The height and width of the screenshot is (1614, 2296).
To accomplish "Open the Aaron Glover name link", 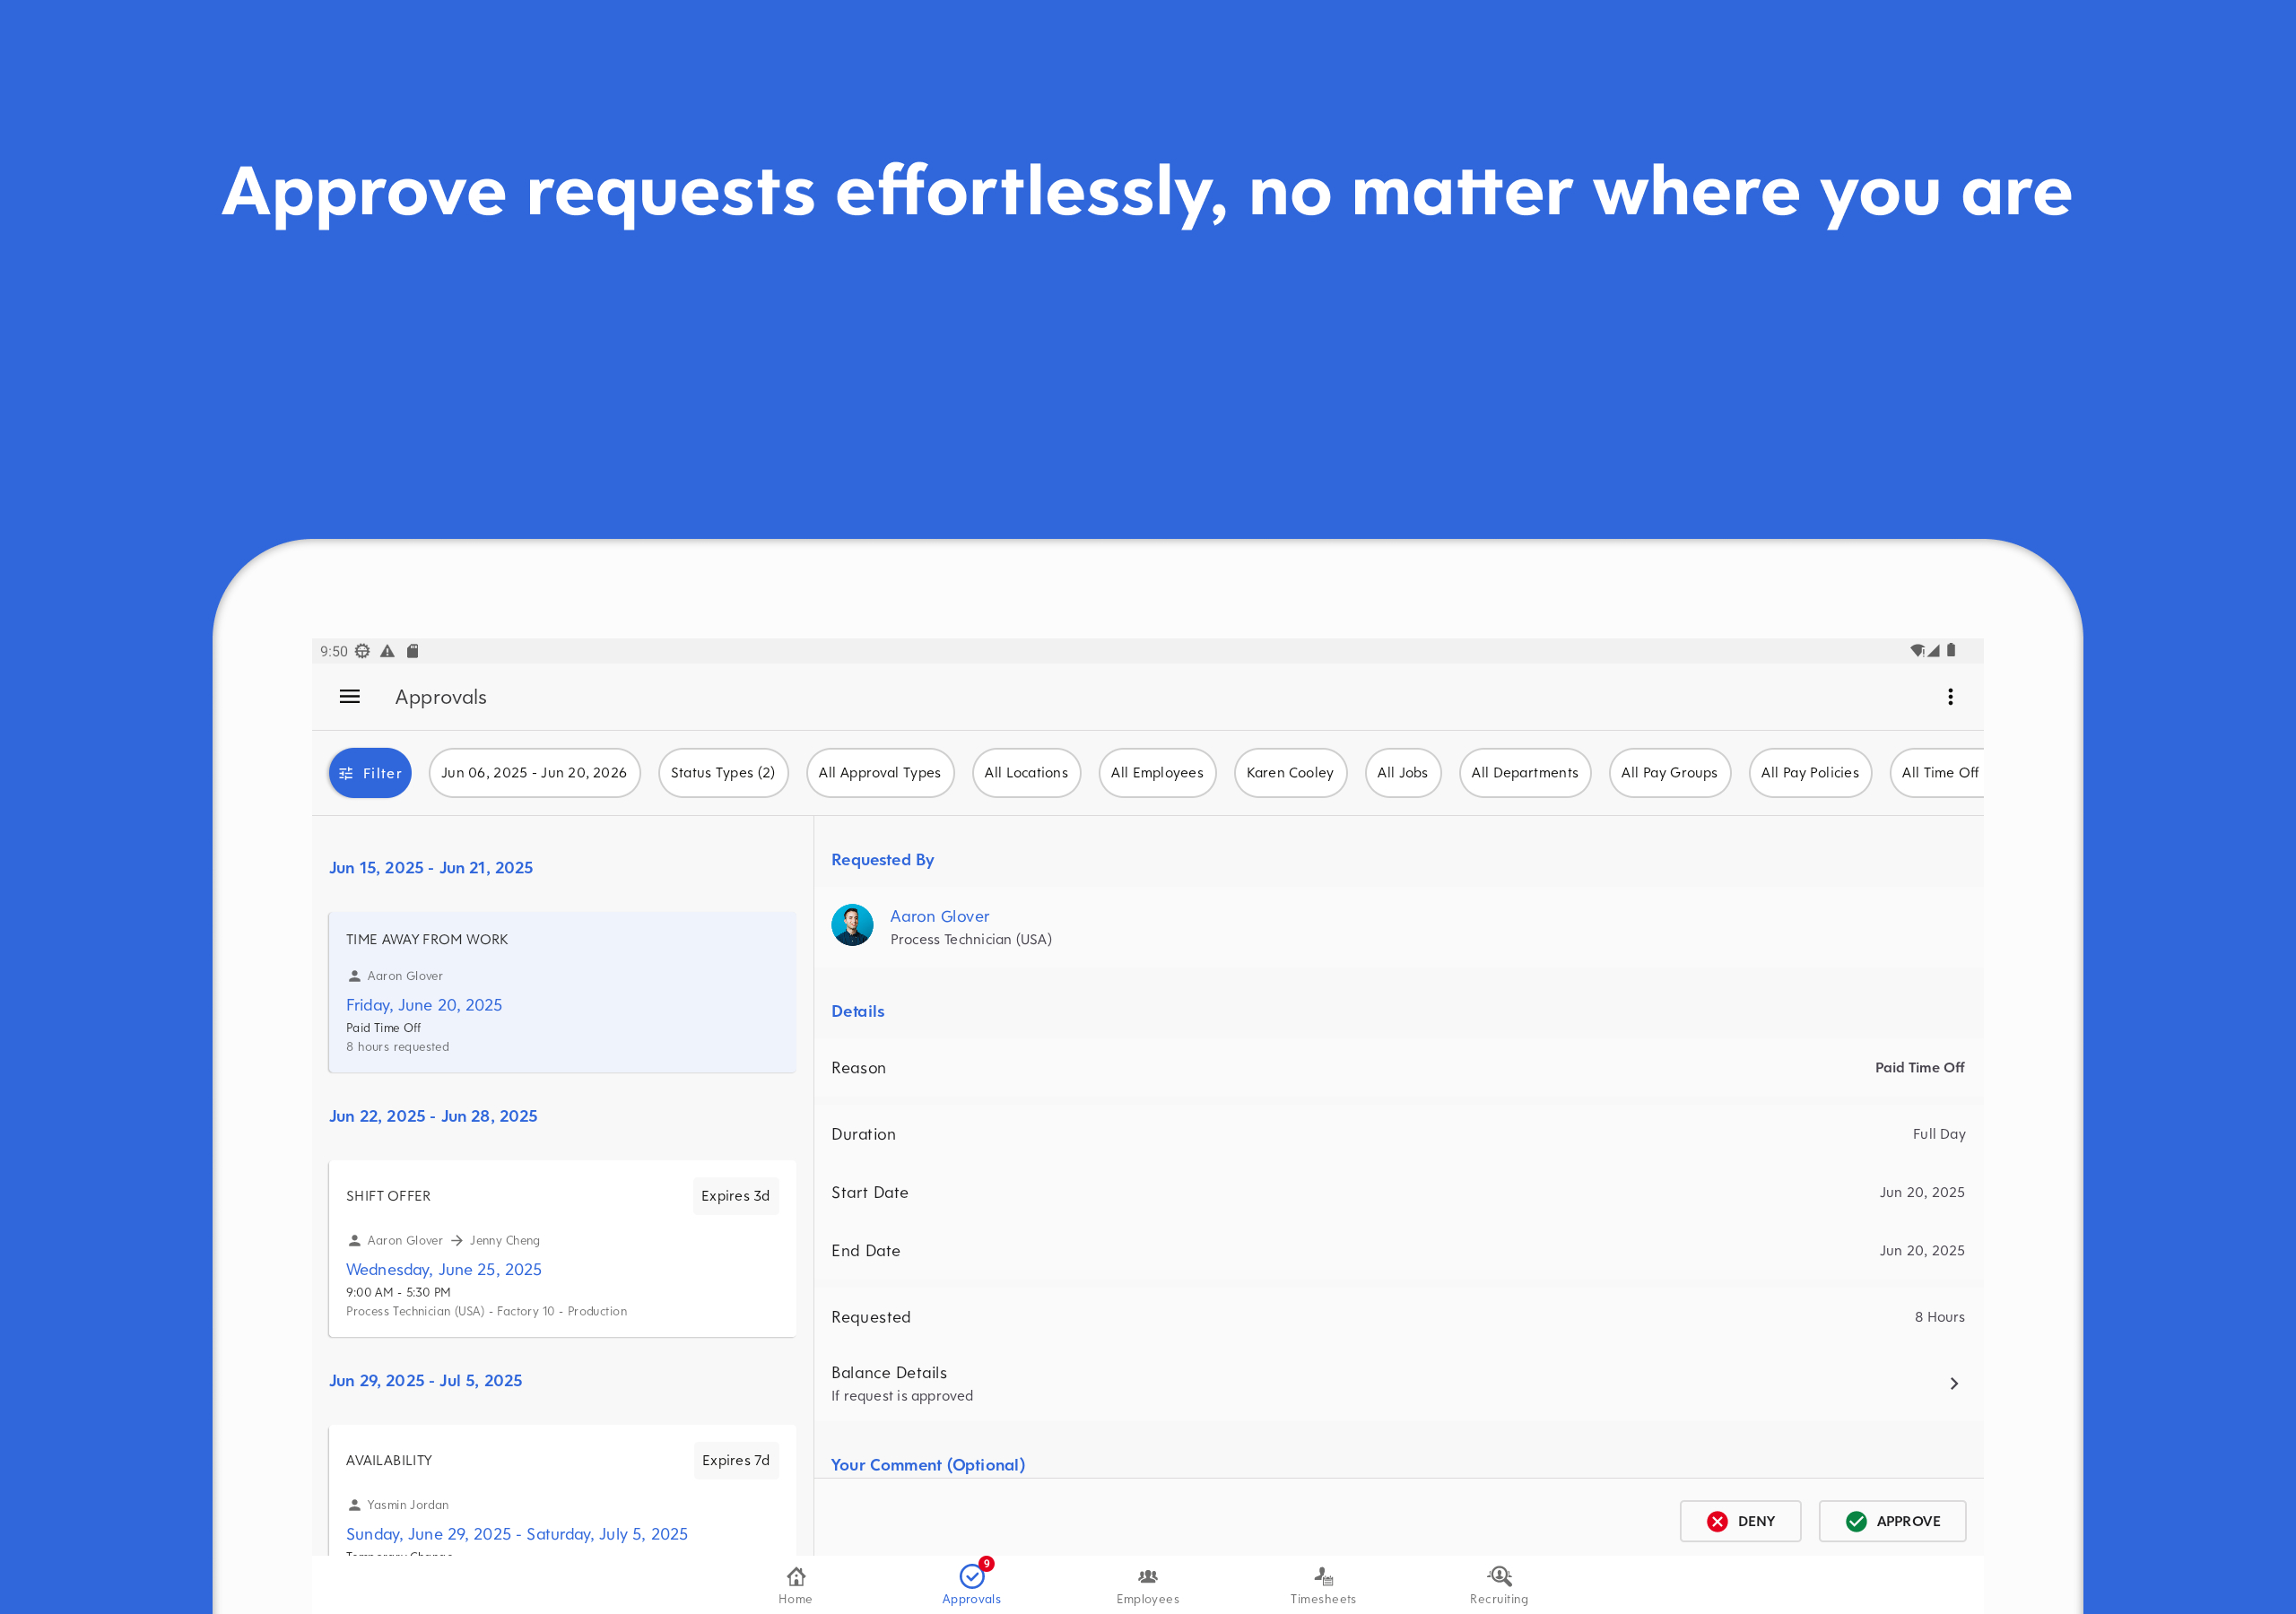I will (939, 916).
